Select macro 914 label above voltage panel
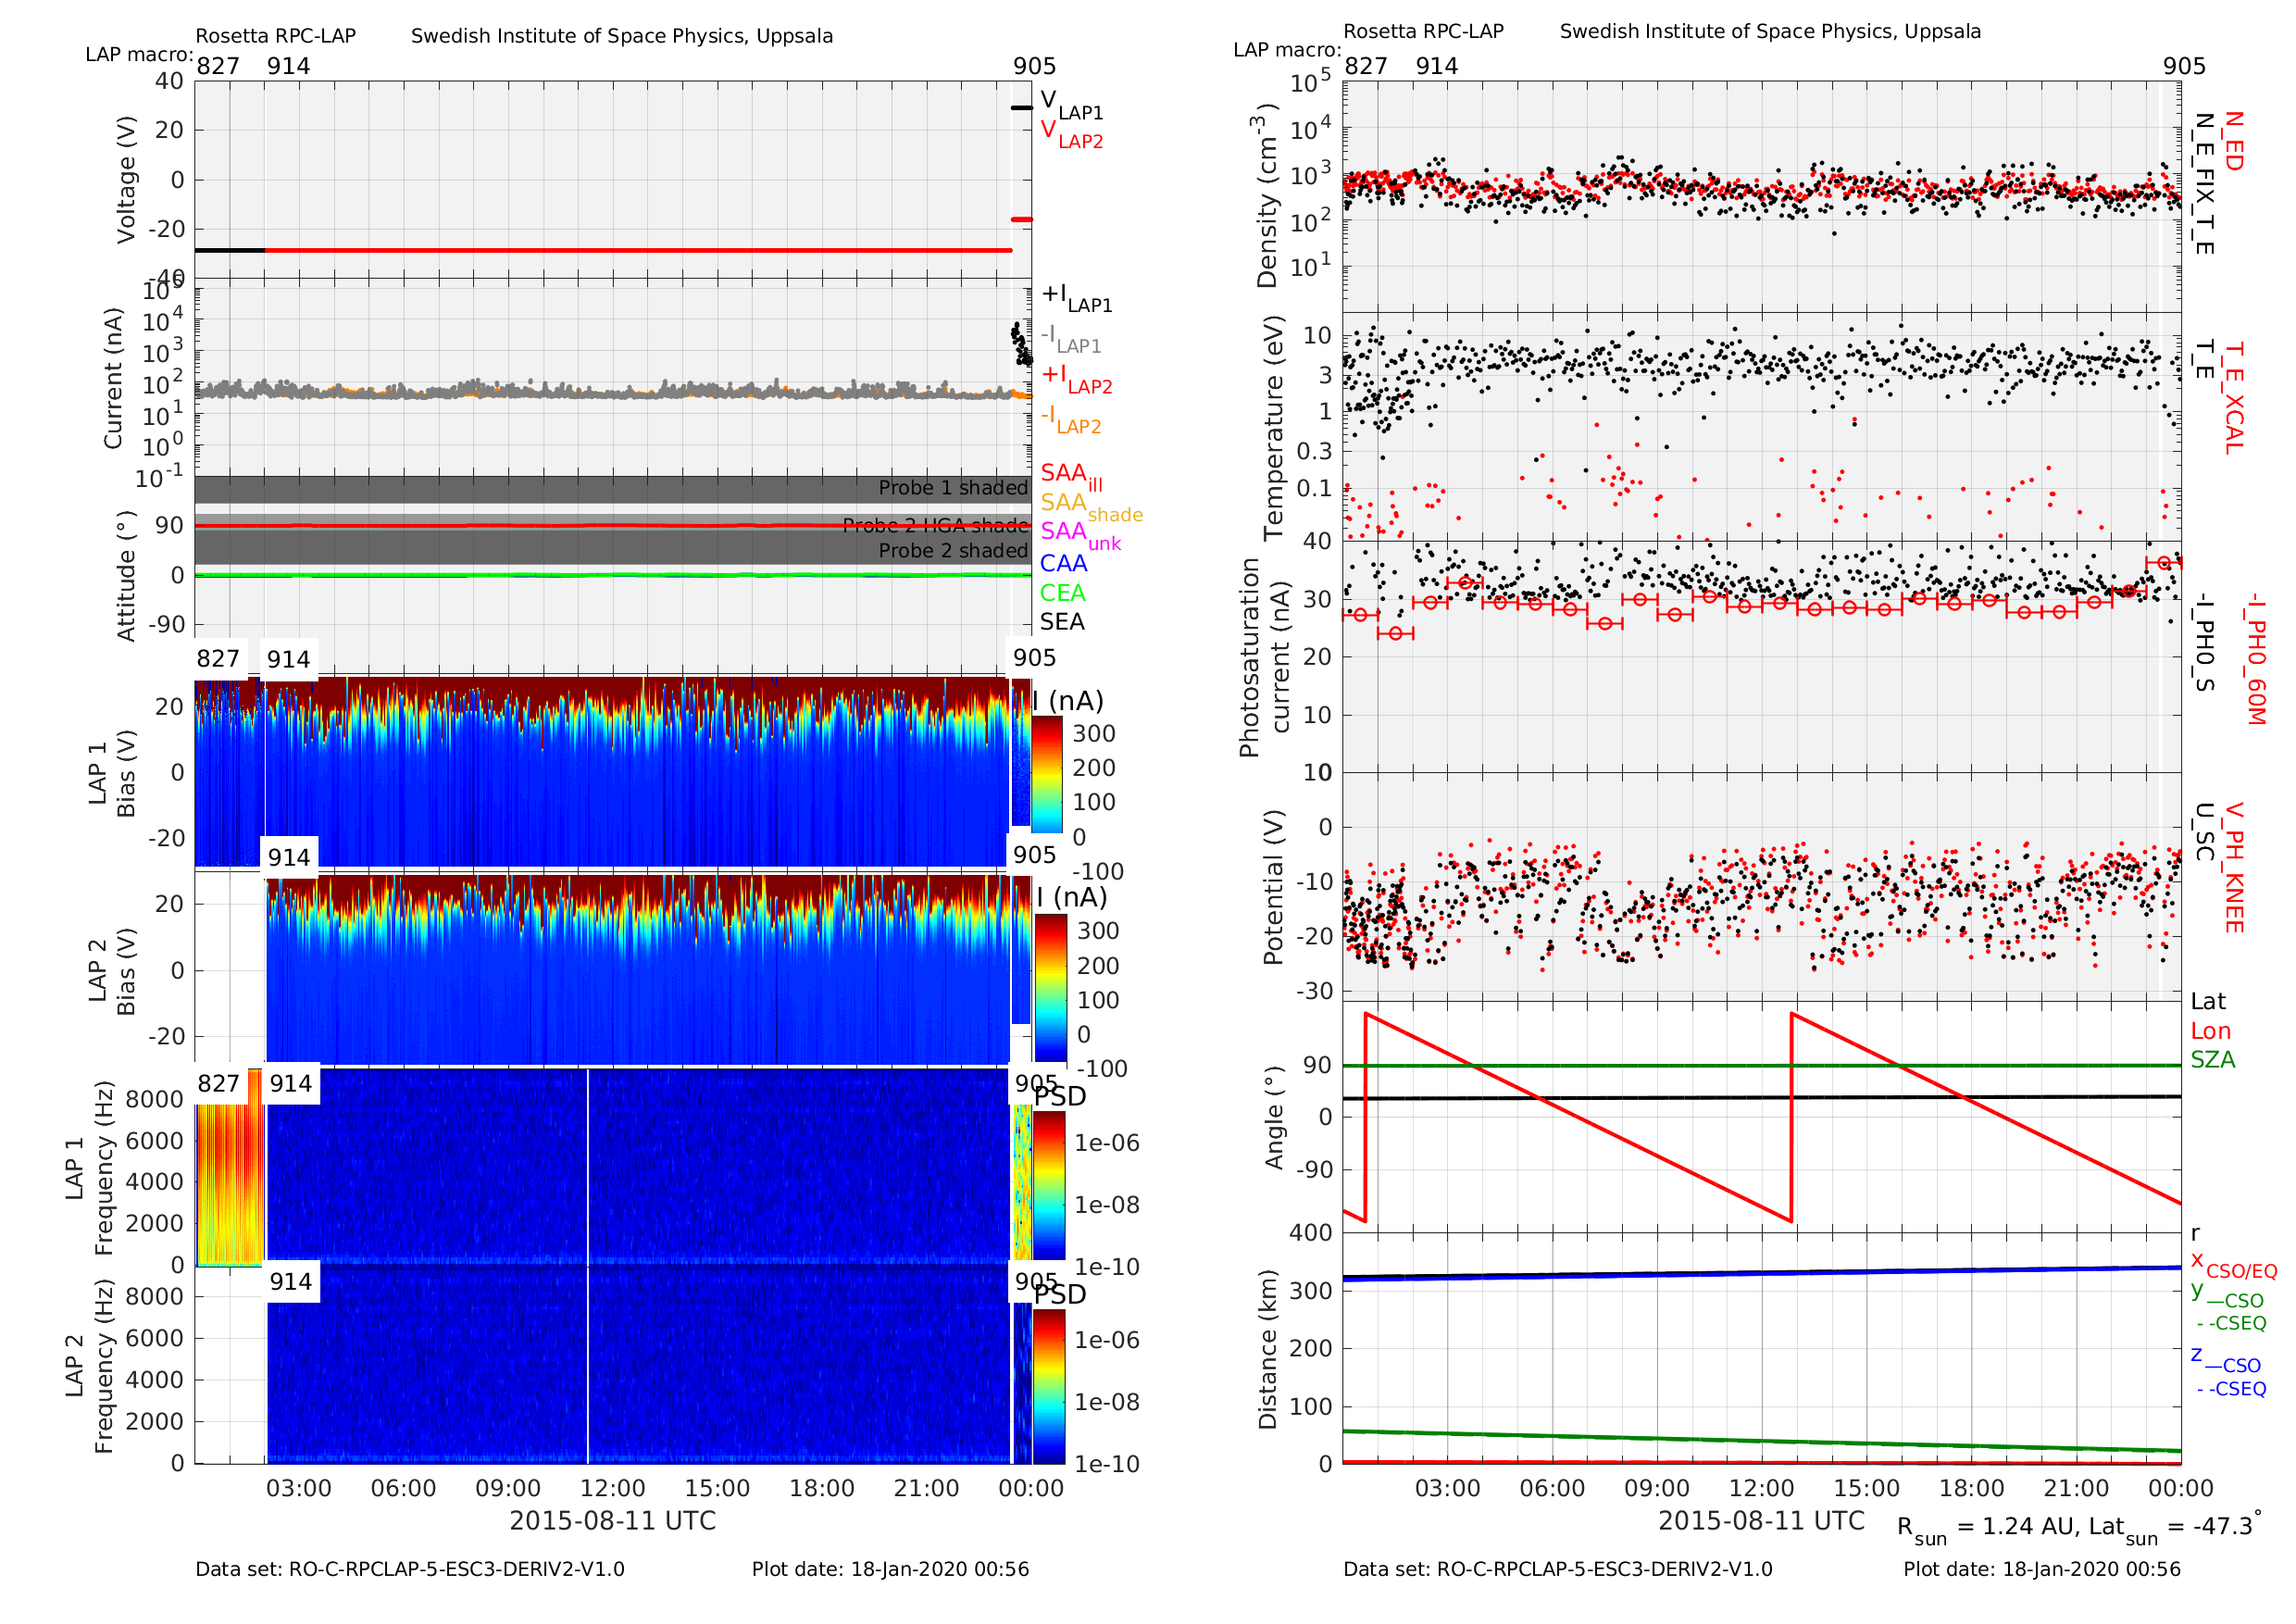This screenshot has height=1624, width=2296. coord(288,66)
